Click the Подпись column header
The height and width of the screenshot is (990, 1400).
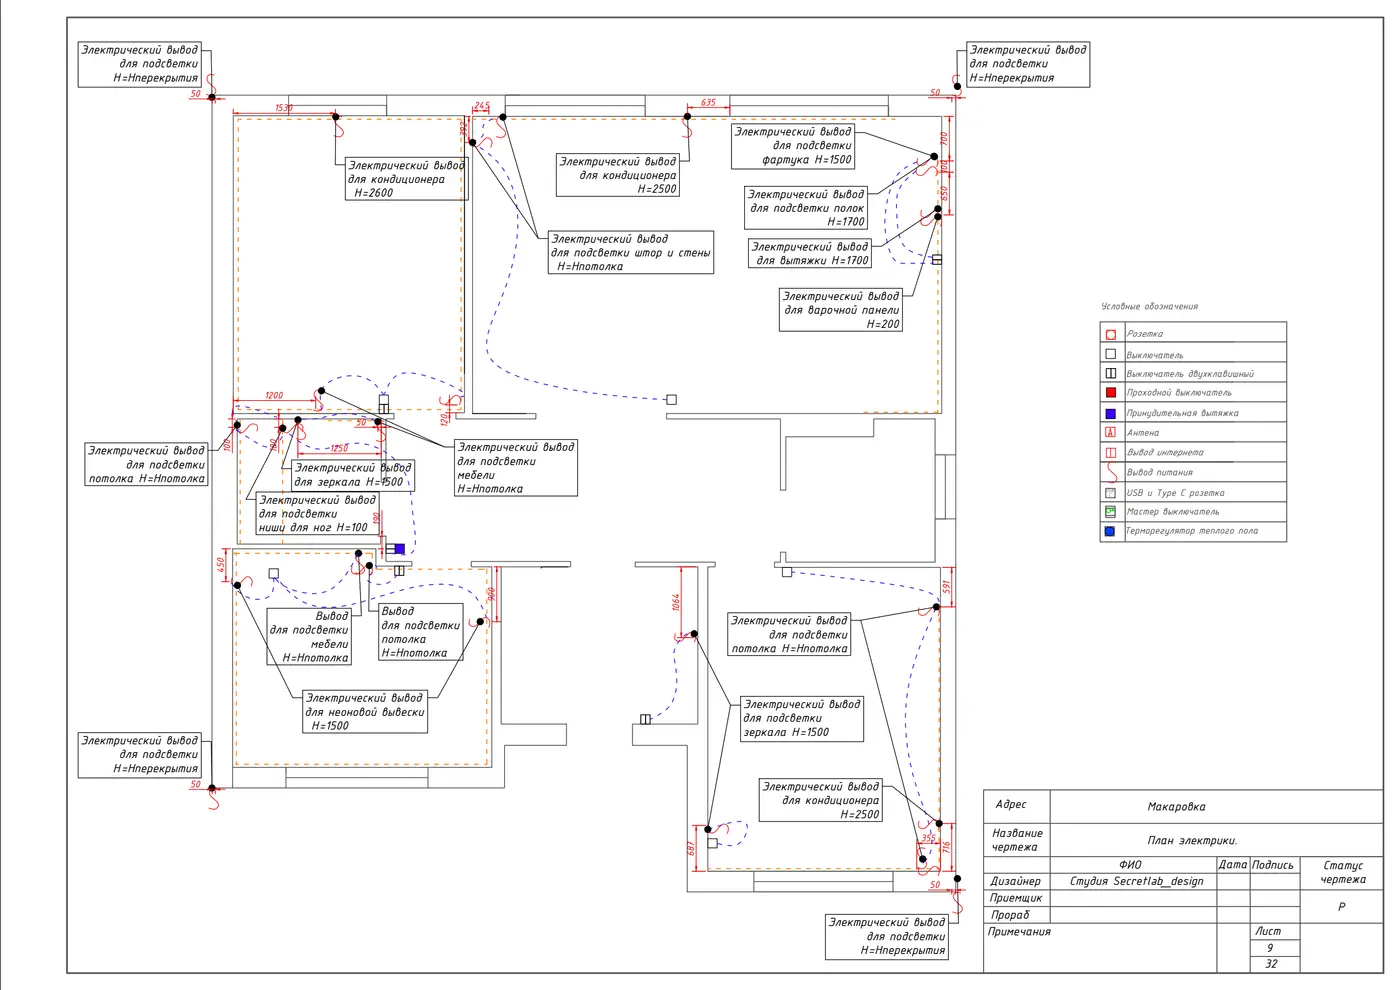(x=1273, y=865)
